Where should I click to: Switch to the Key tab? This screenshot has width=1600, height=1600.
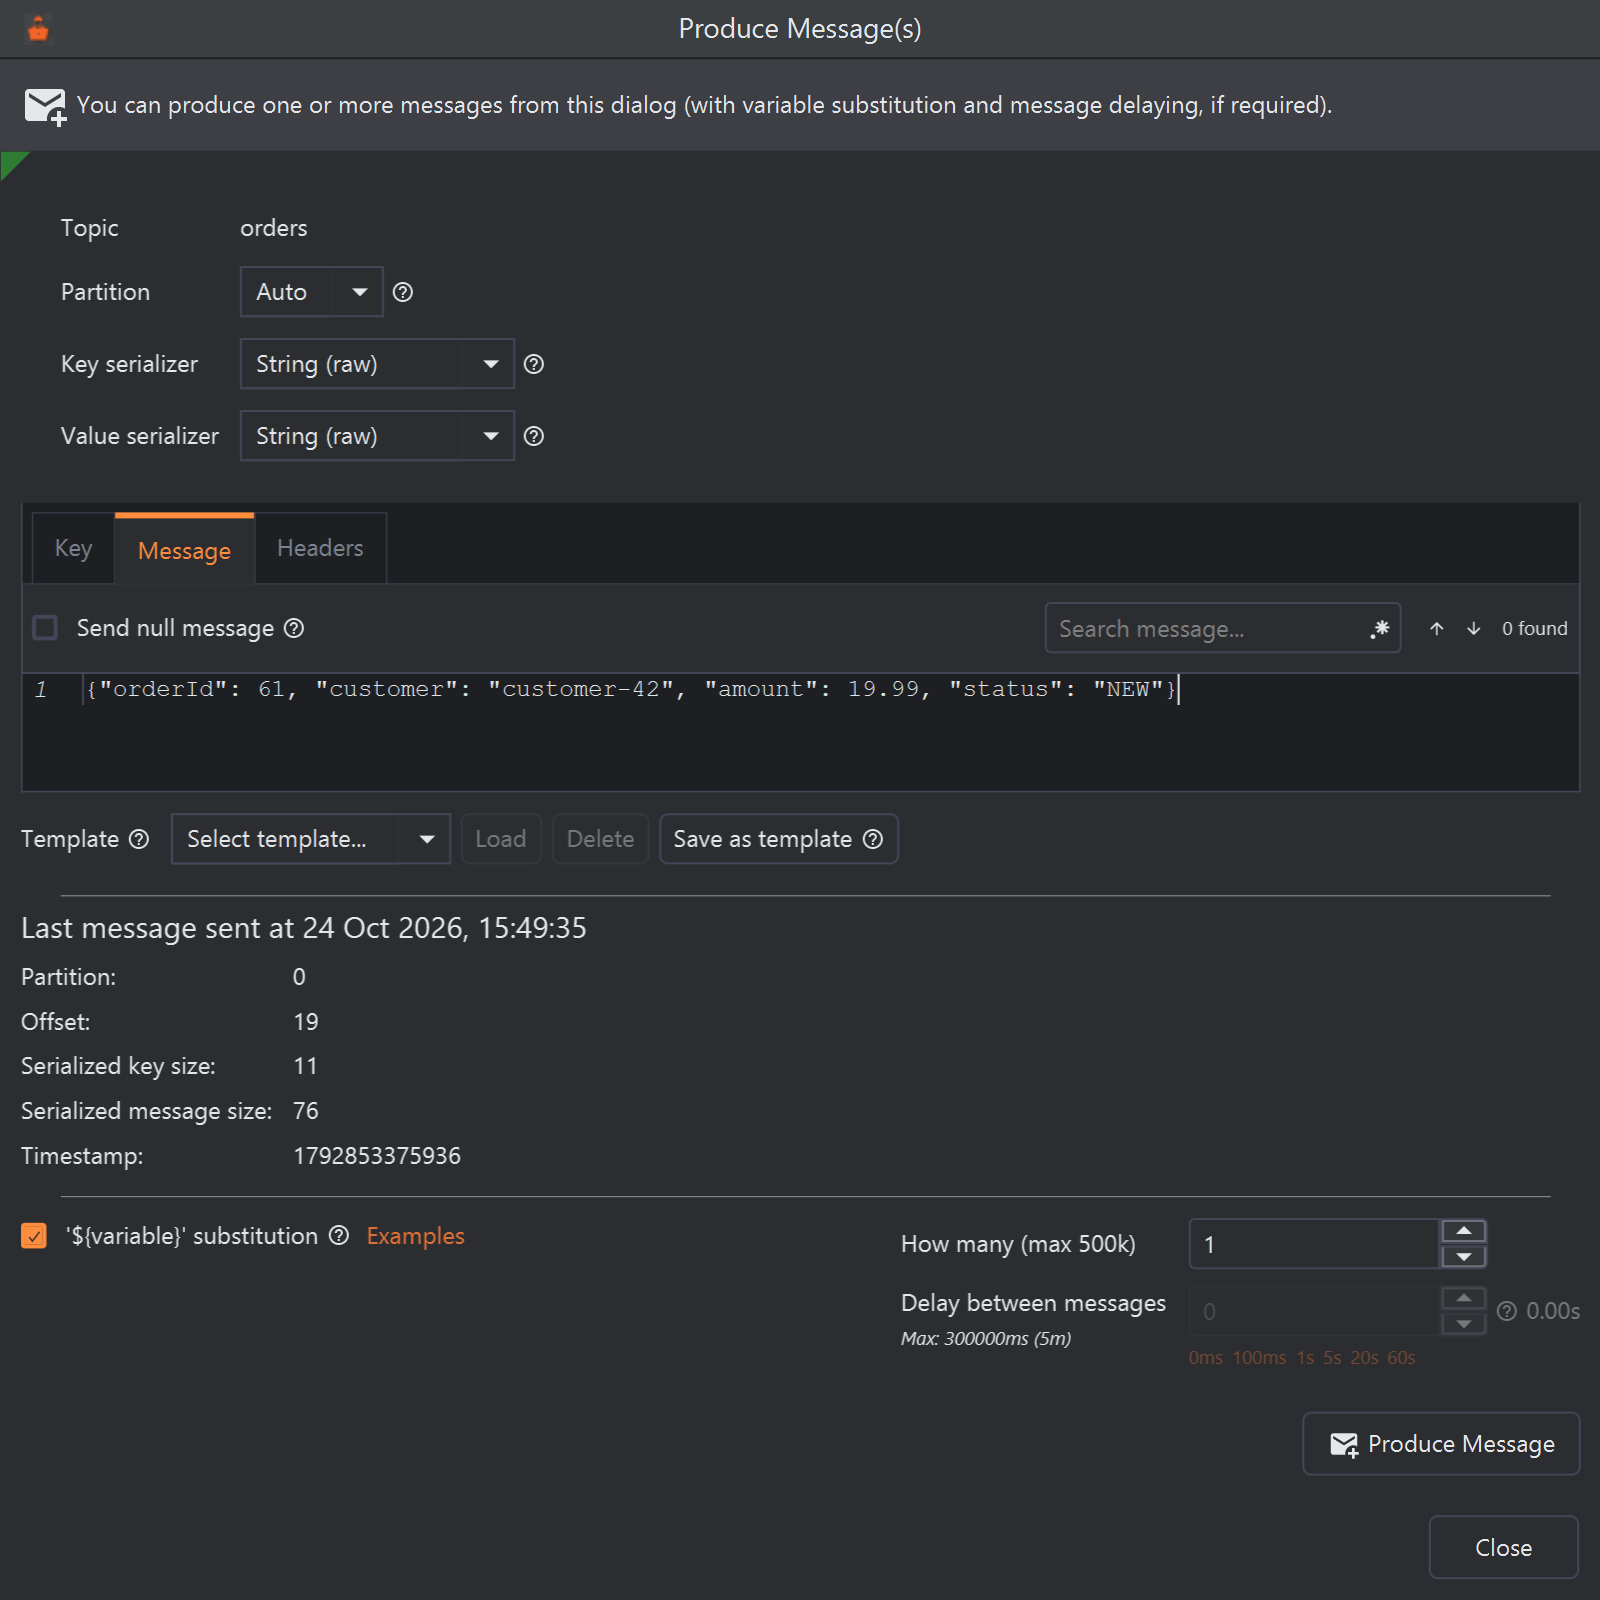tap(73, 548)
